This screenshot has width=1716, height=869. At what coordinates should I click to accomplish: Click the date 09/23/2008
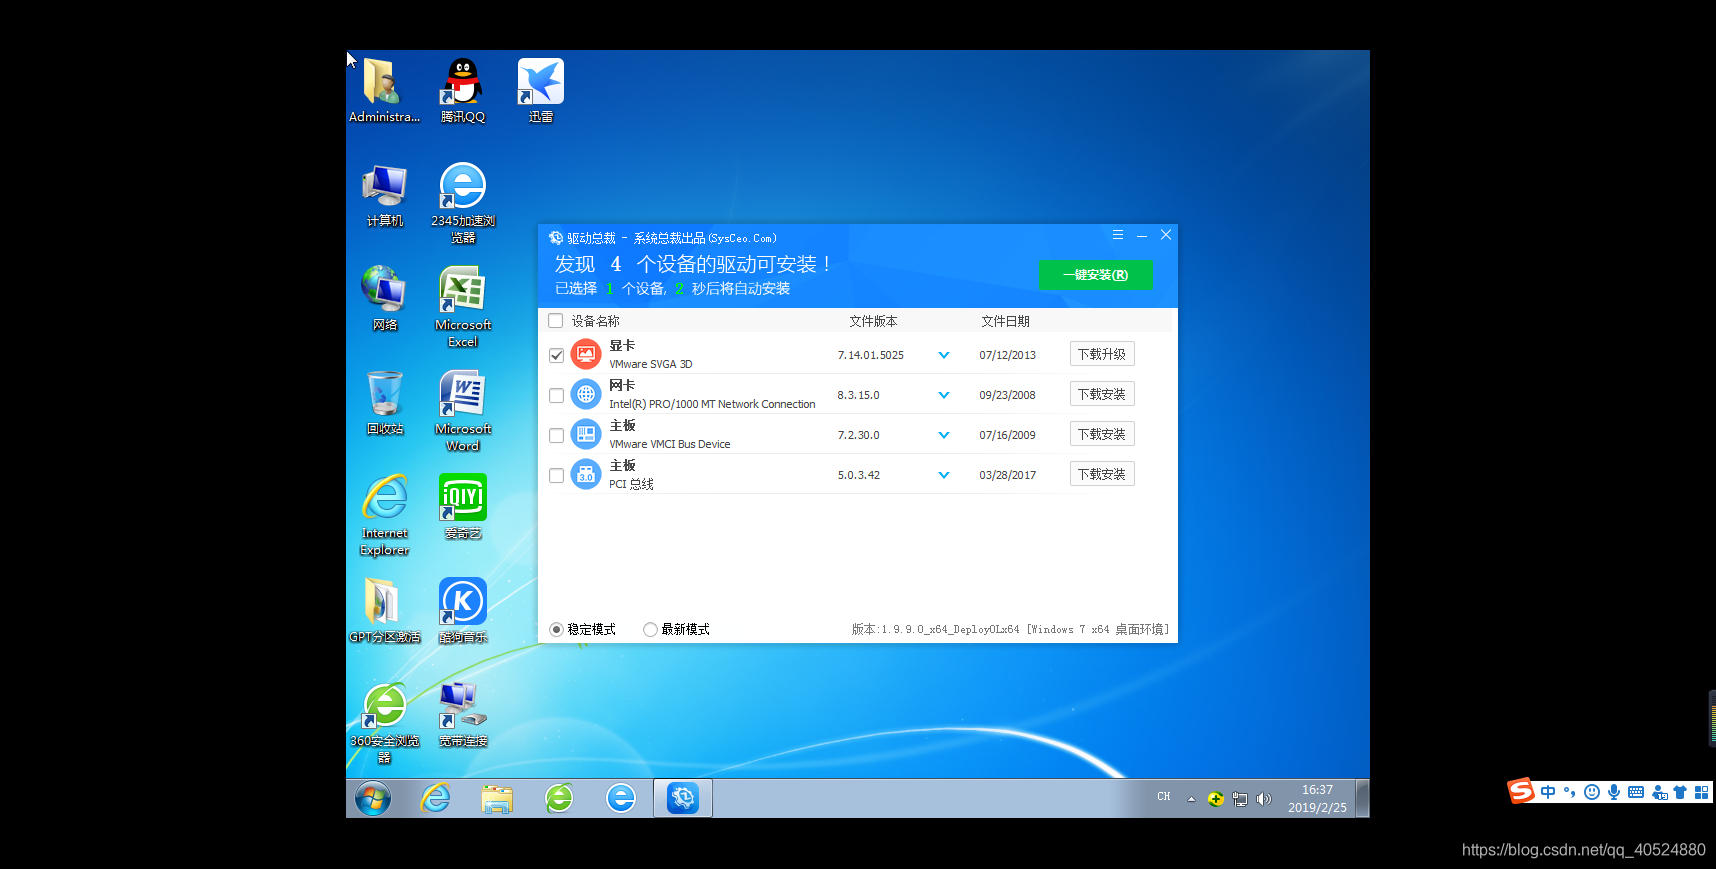pos(1007,395)
